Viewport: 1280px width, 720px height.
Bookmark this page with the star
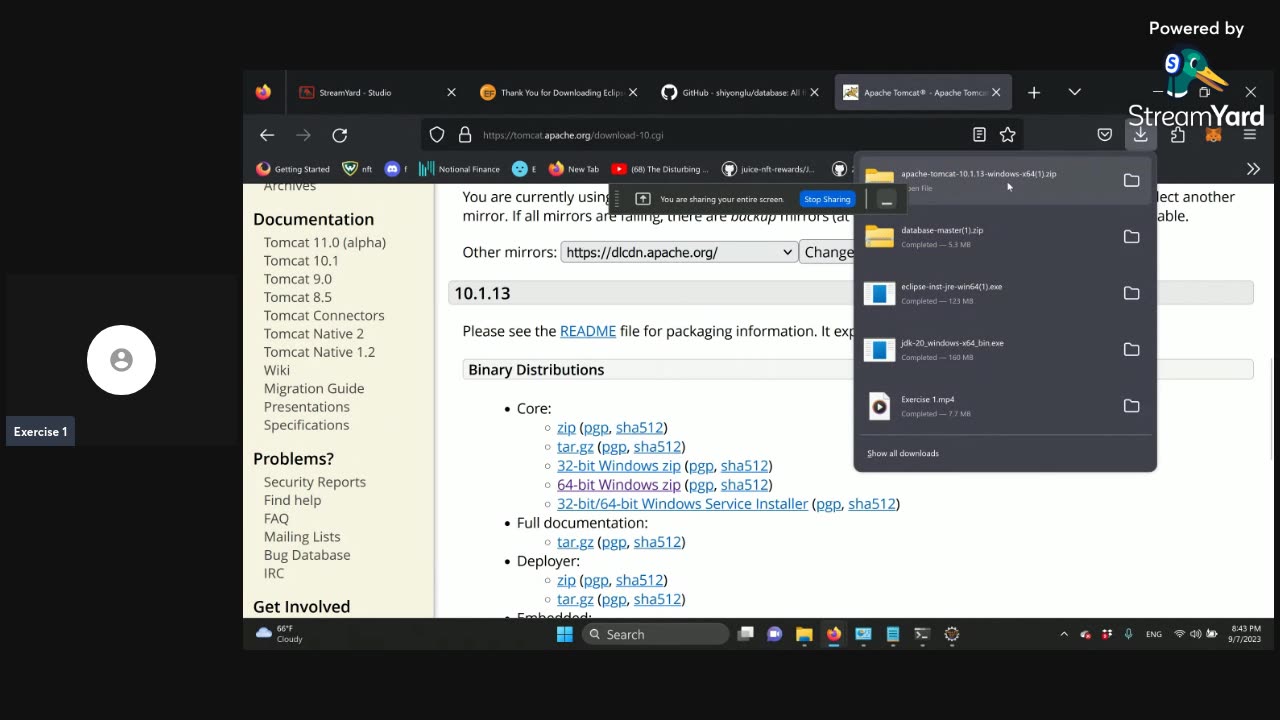1008,135
